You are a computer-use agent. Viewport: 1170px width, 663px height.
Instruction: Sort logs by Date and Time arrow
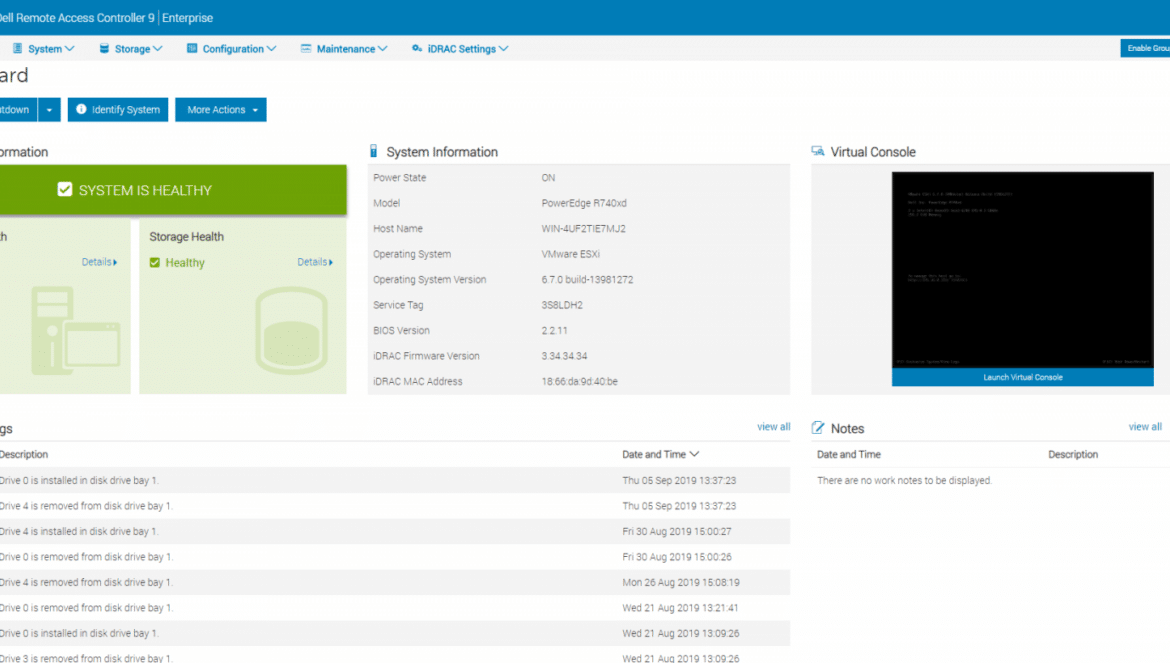(695, 454)
